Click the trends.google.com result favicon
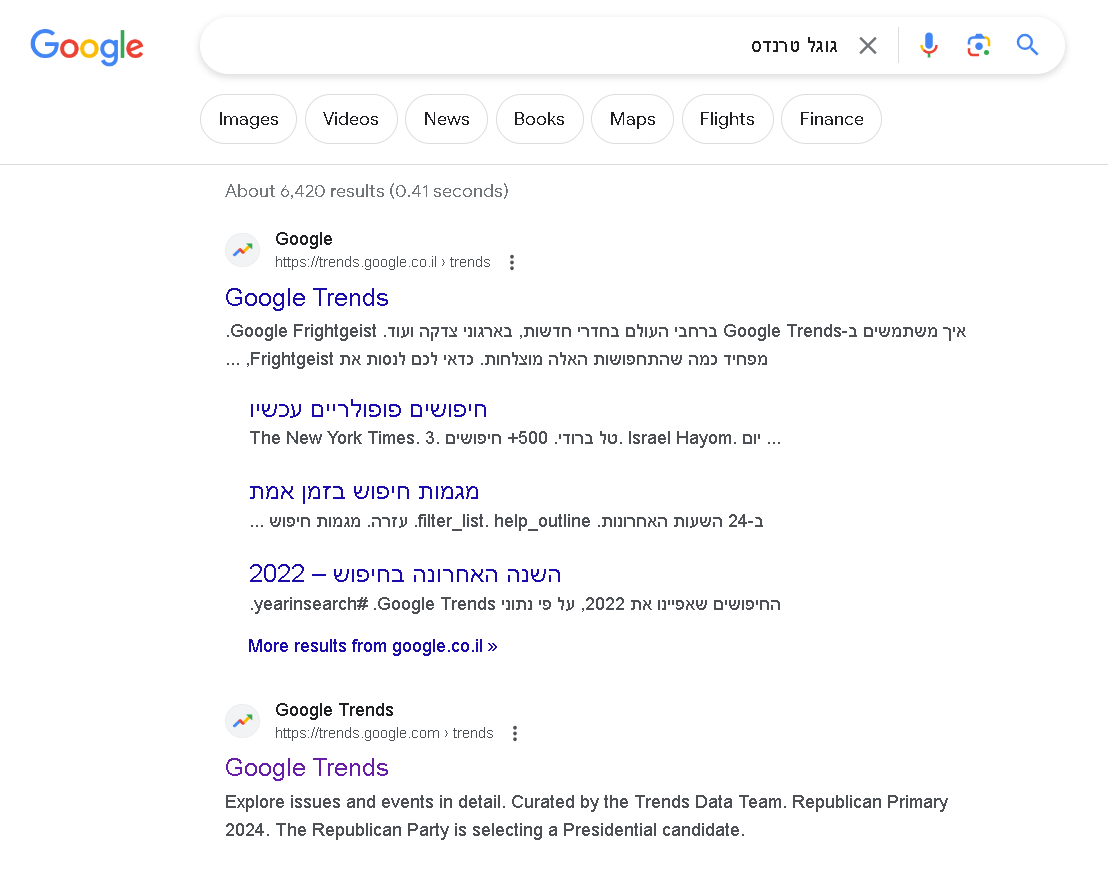The image size is (1108, 877). [242, 721]
